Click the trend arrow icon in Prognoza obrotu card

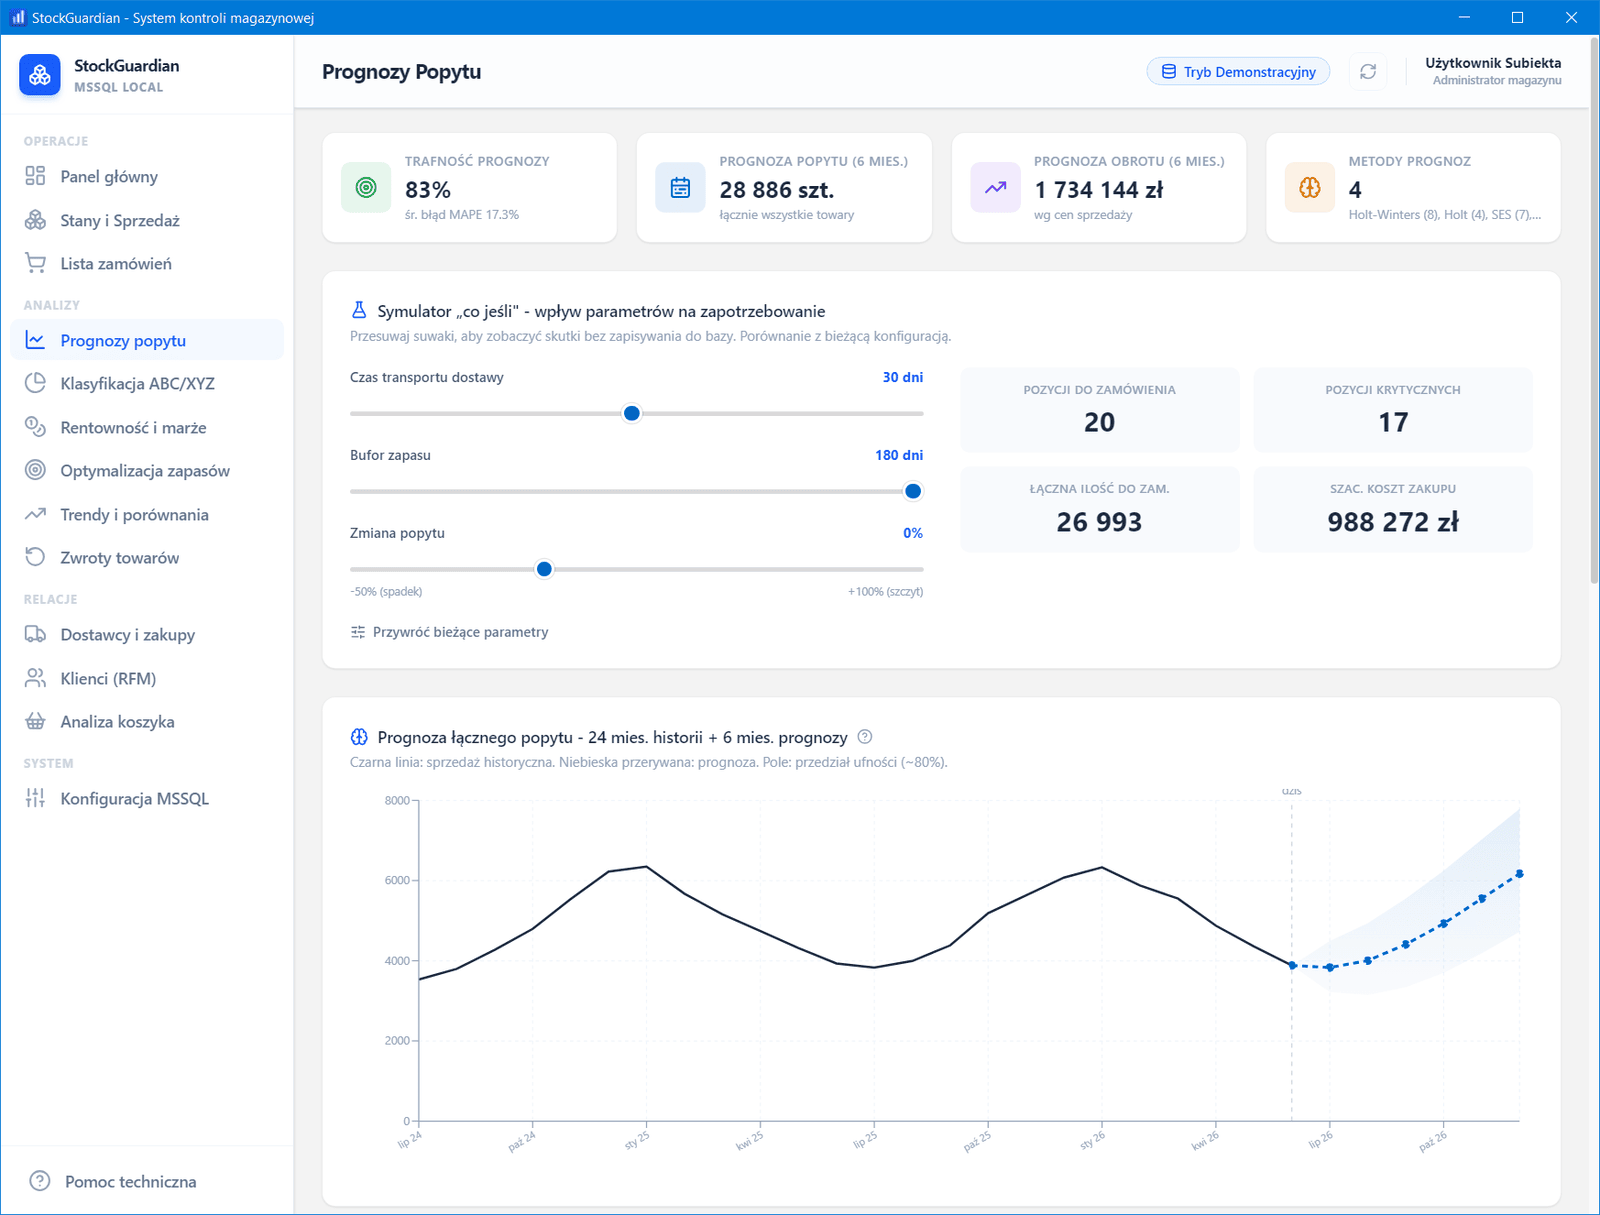coord(995,188)
